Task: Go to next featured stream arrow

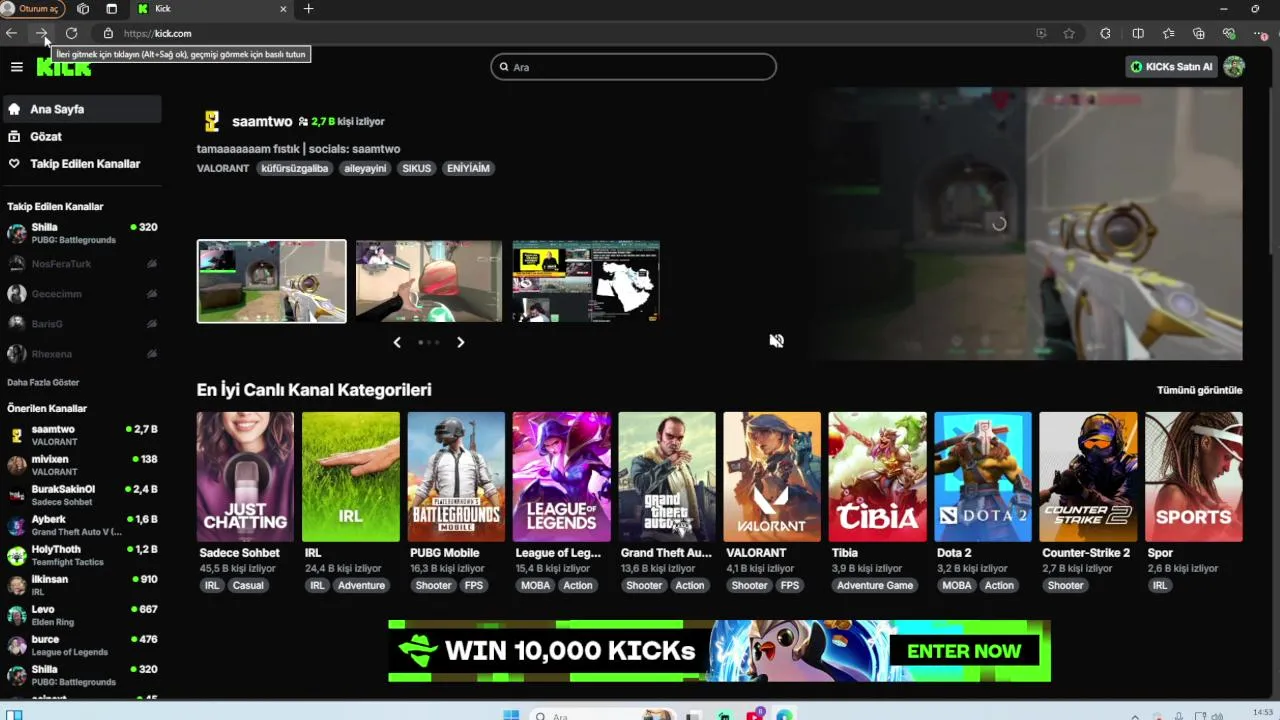Action: (460, 342)
